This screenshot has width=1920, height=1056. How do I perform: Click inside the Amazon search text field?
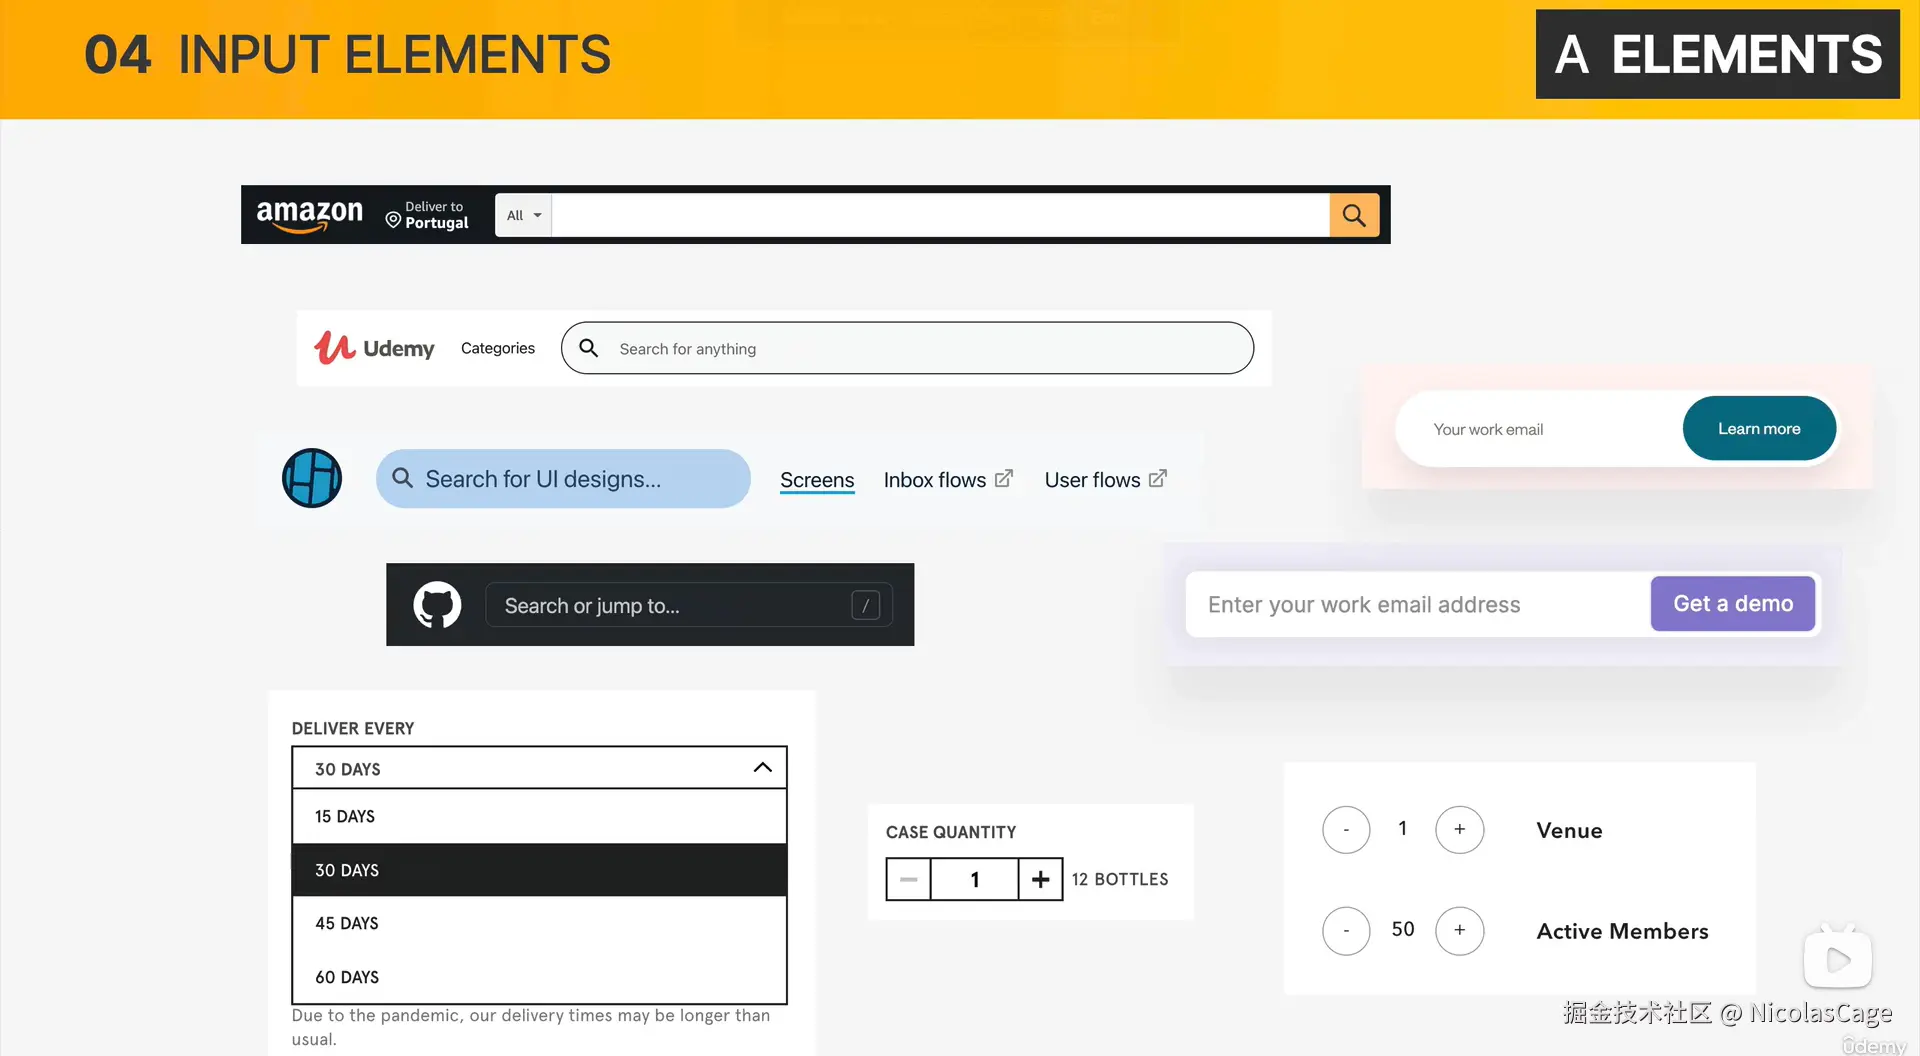[940, 215]
